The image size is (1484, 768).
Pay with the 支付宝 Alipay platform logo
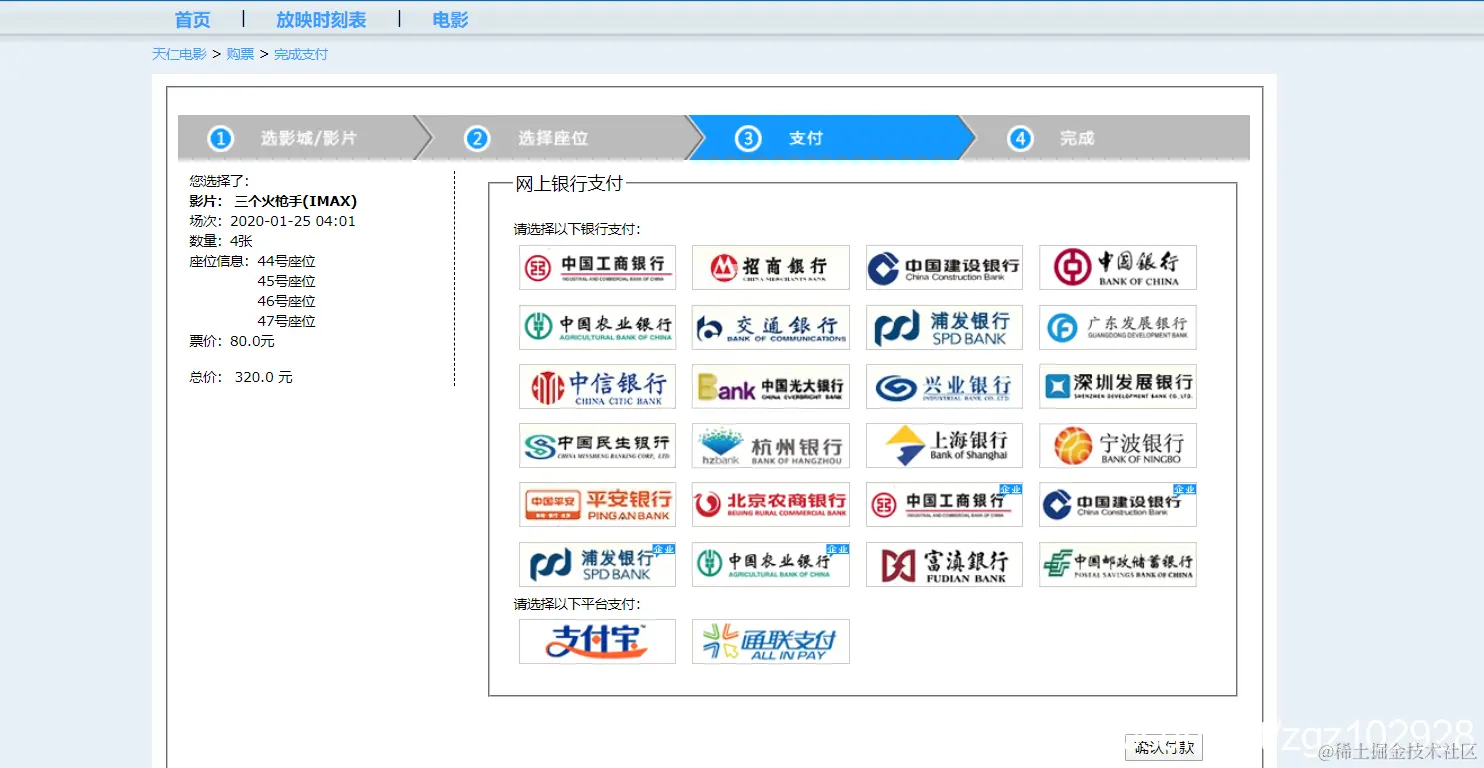(597, 641)
